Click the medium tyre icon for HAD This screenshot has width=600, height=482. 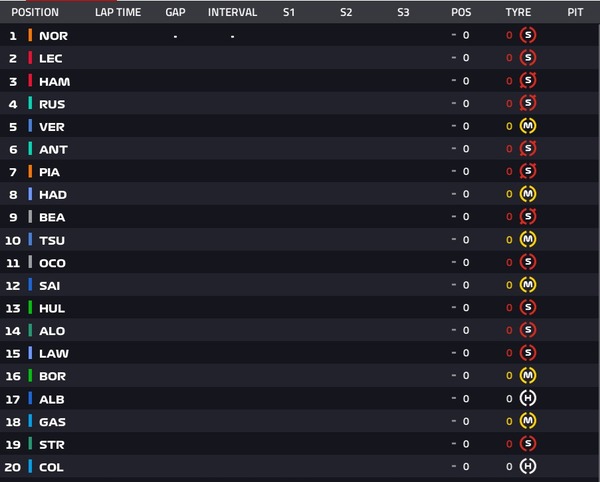pos(528,194)
